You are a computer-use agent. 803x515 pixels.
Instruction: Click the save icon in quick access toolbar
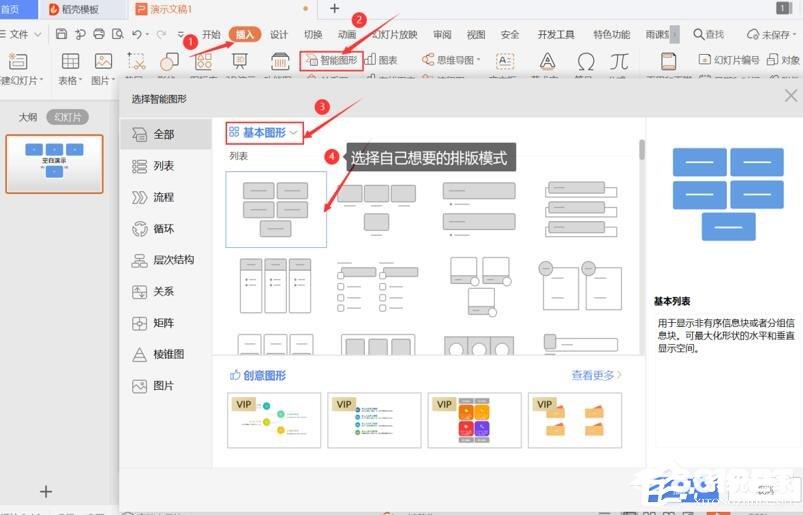(61, 34)
